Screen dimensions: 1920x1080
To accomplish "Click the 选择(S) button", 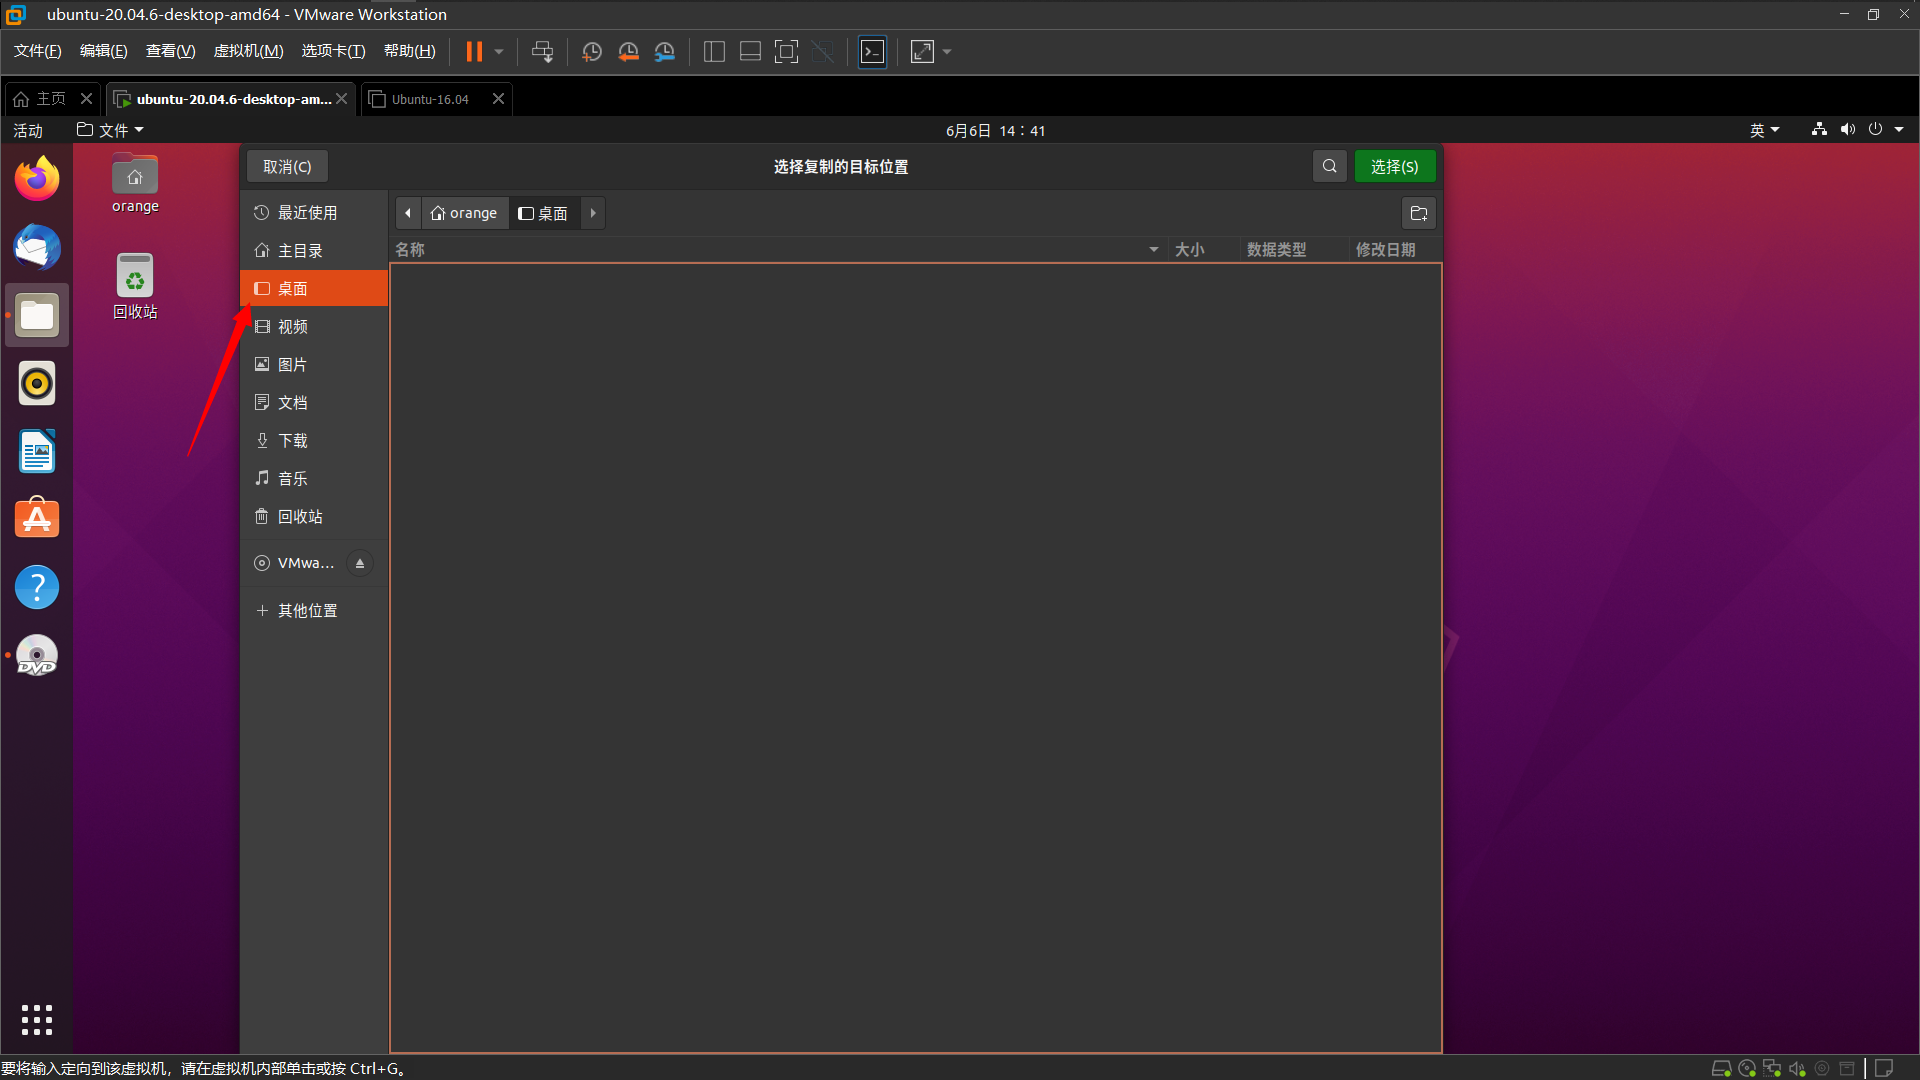I will tap(1395, 166).
